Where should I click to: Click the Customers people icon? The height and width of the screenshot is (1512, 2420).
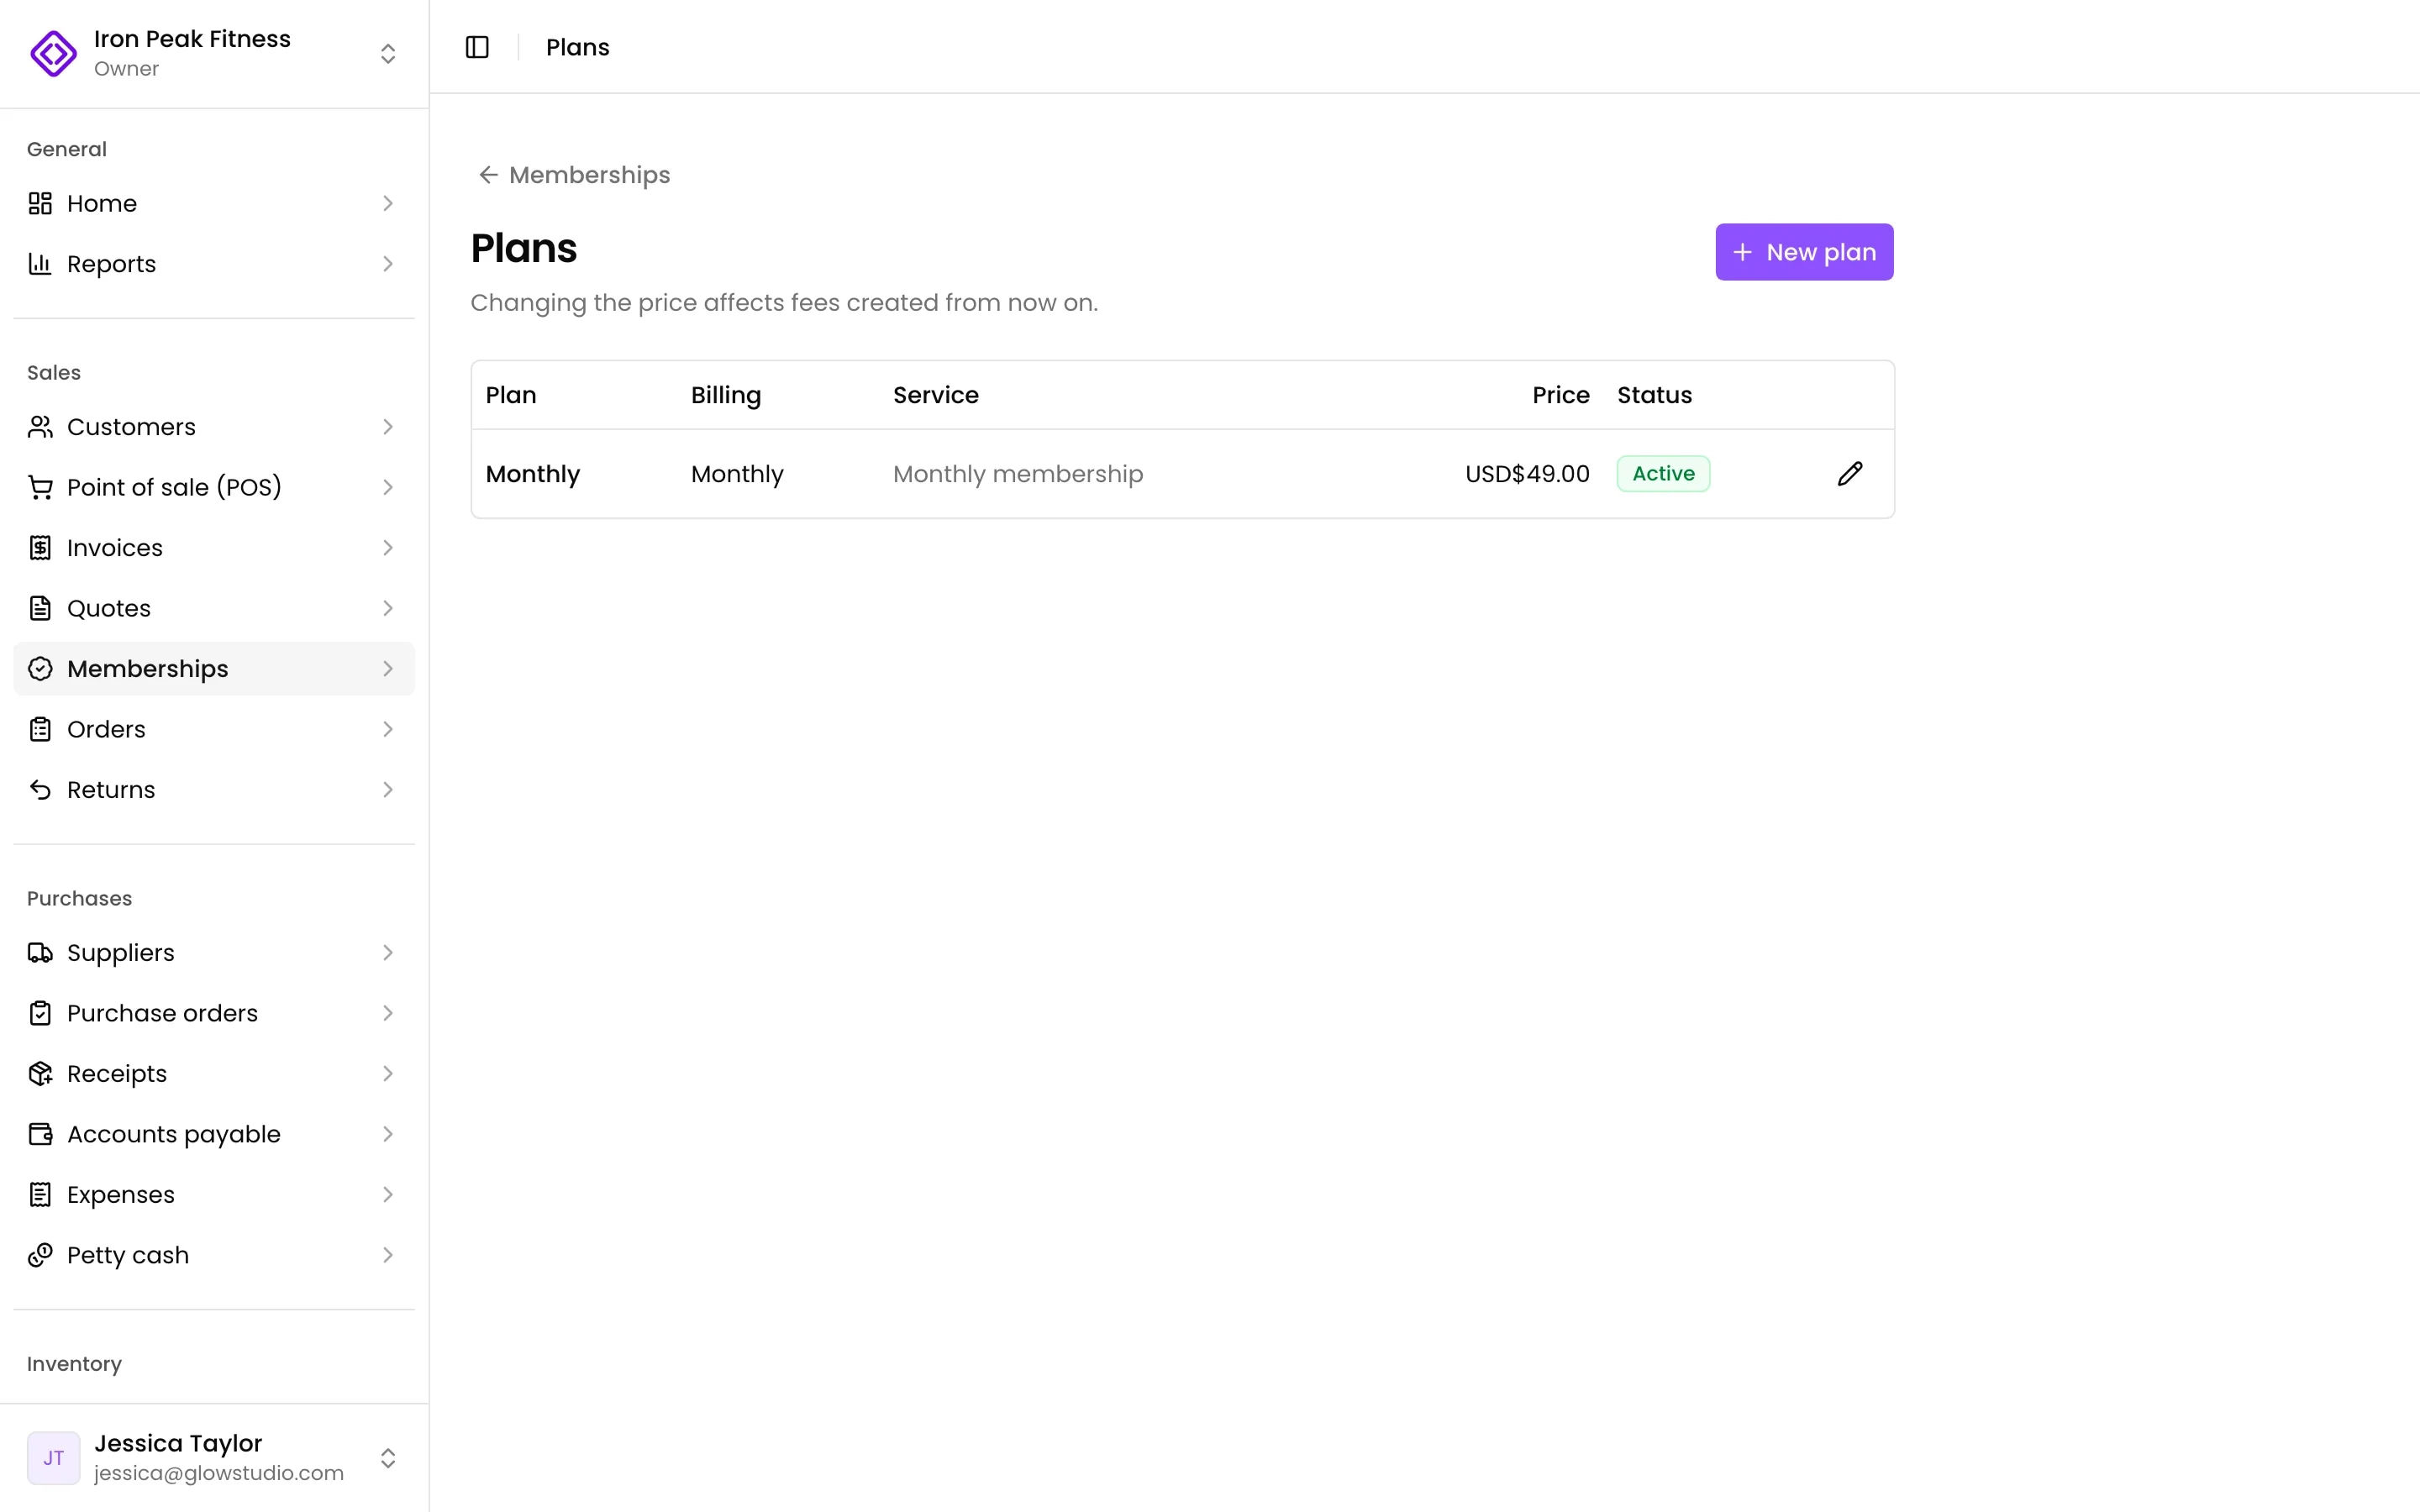tap(40, 427)
